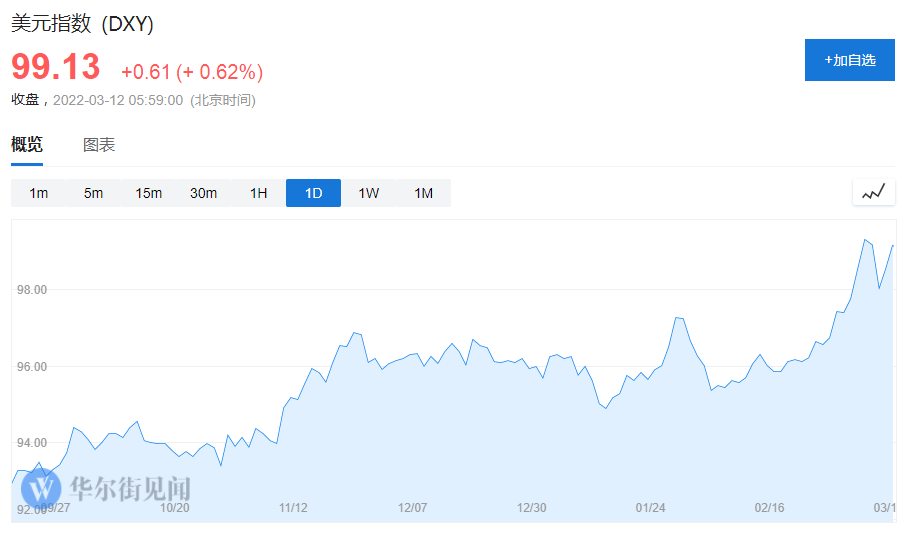
Task: Click the line chart type icon
Action: pyautogui.click(x=873, y=193)
